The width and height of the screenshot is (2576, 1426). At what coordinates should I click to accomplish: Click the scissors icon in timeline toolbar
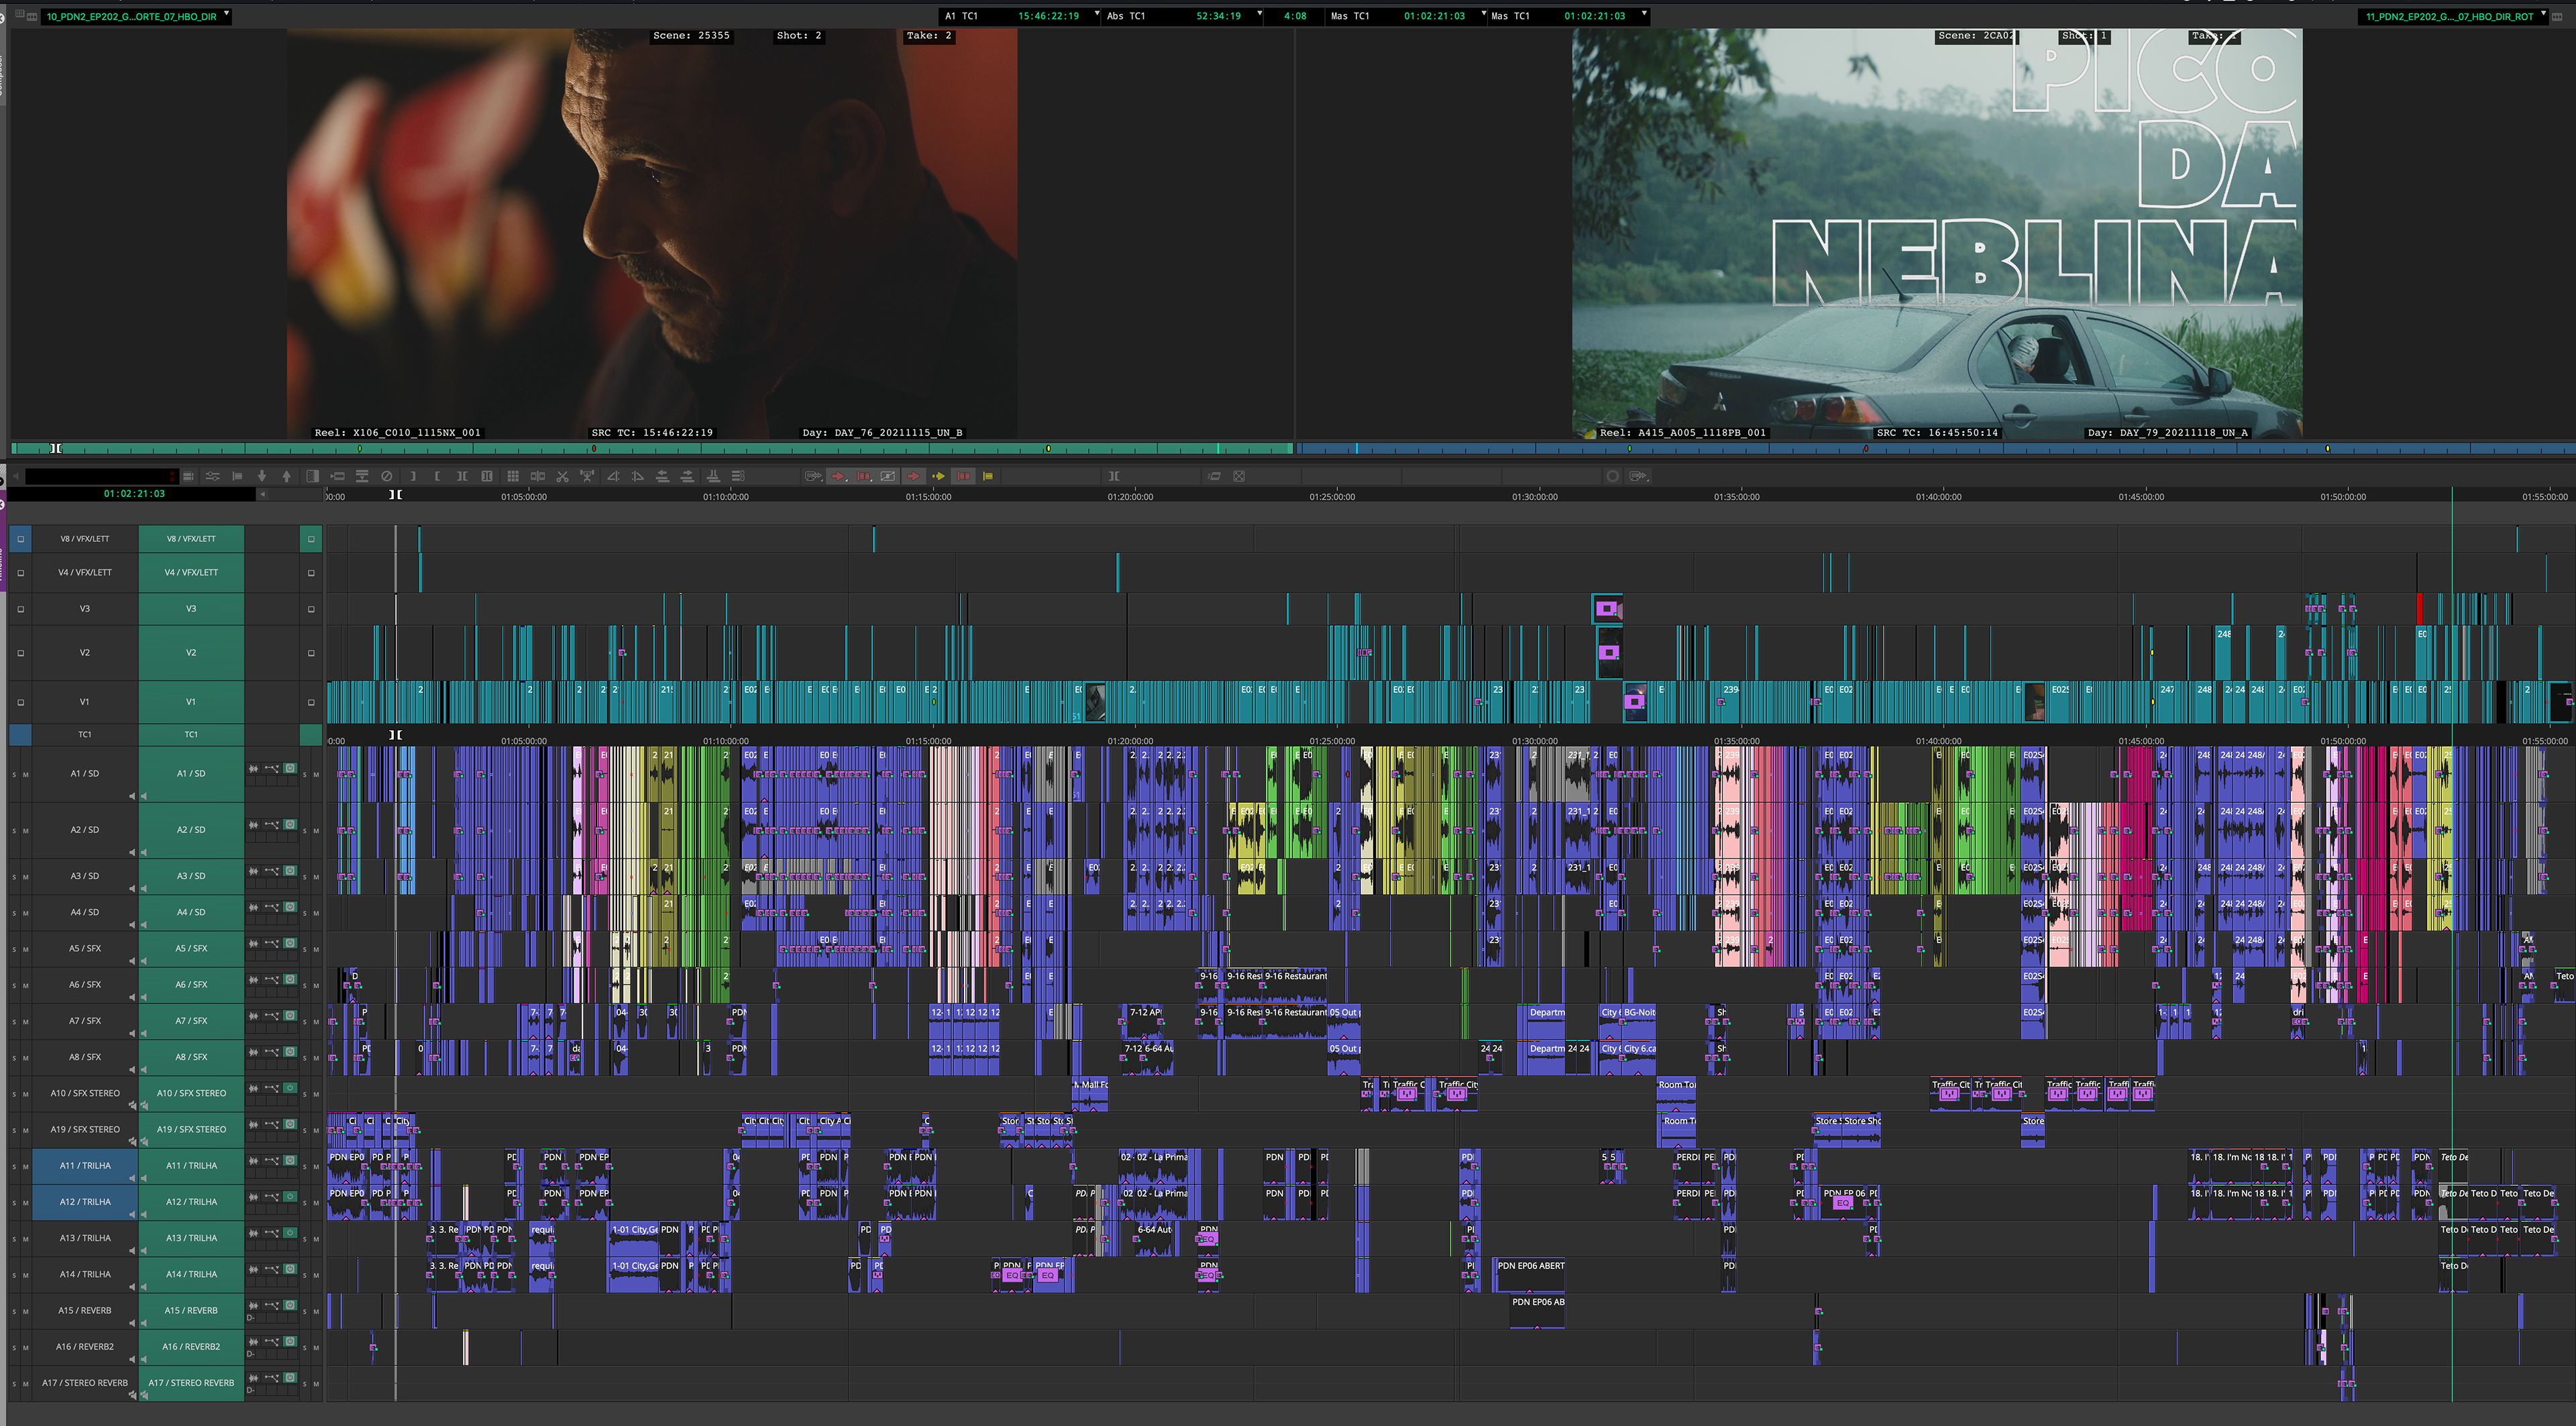pyautogui.click(x=562, y=476)
